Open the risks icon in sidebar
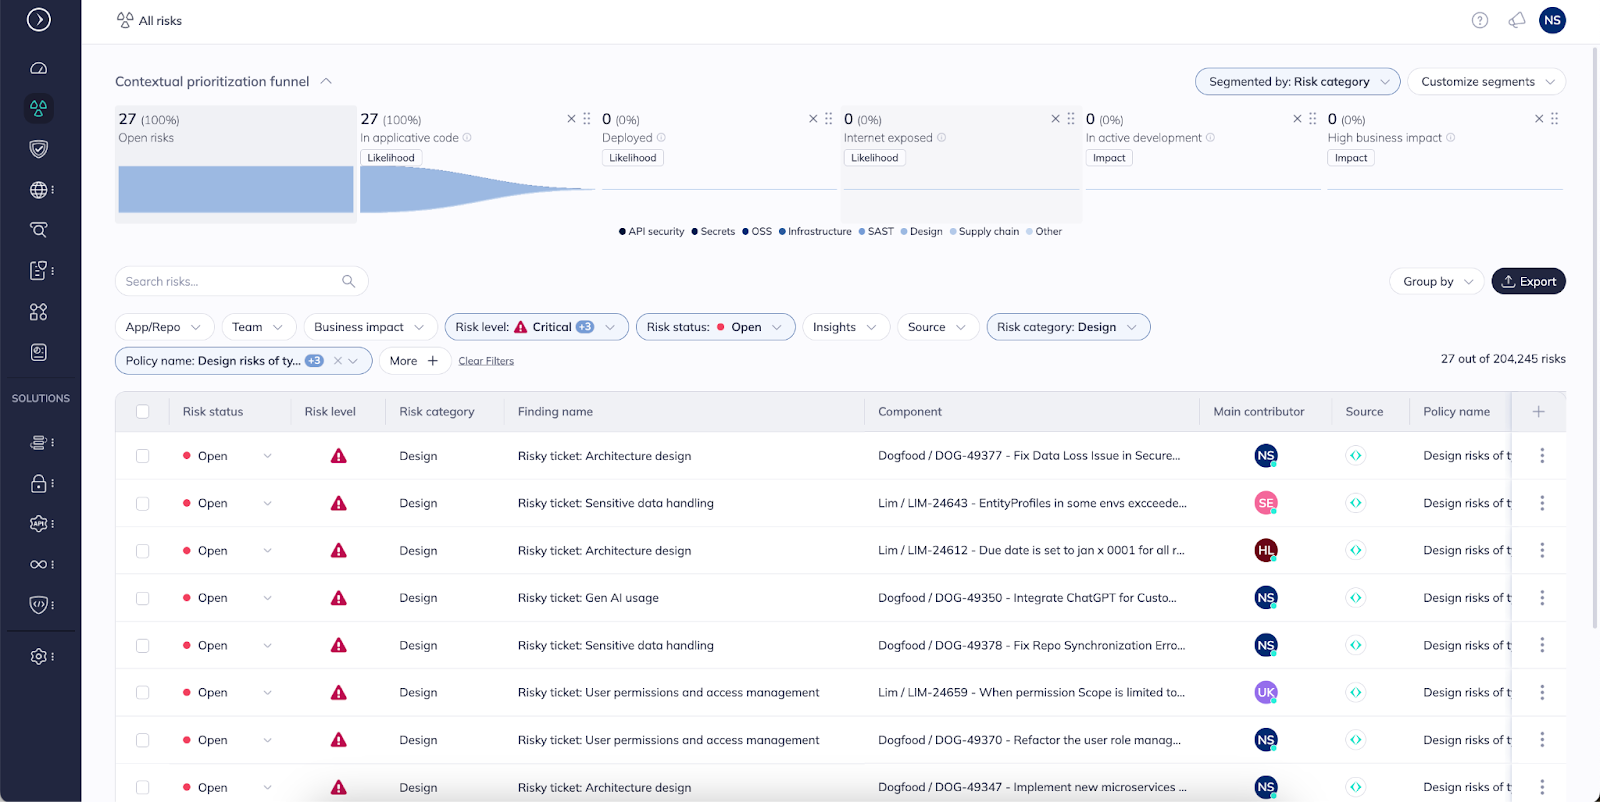 [39, 108]
